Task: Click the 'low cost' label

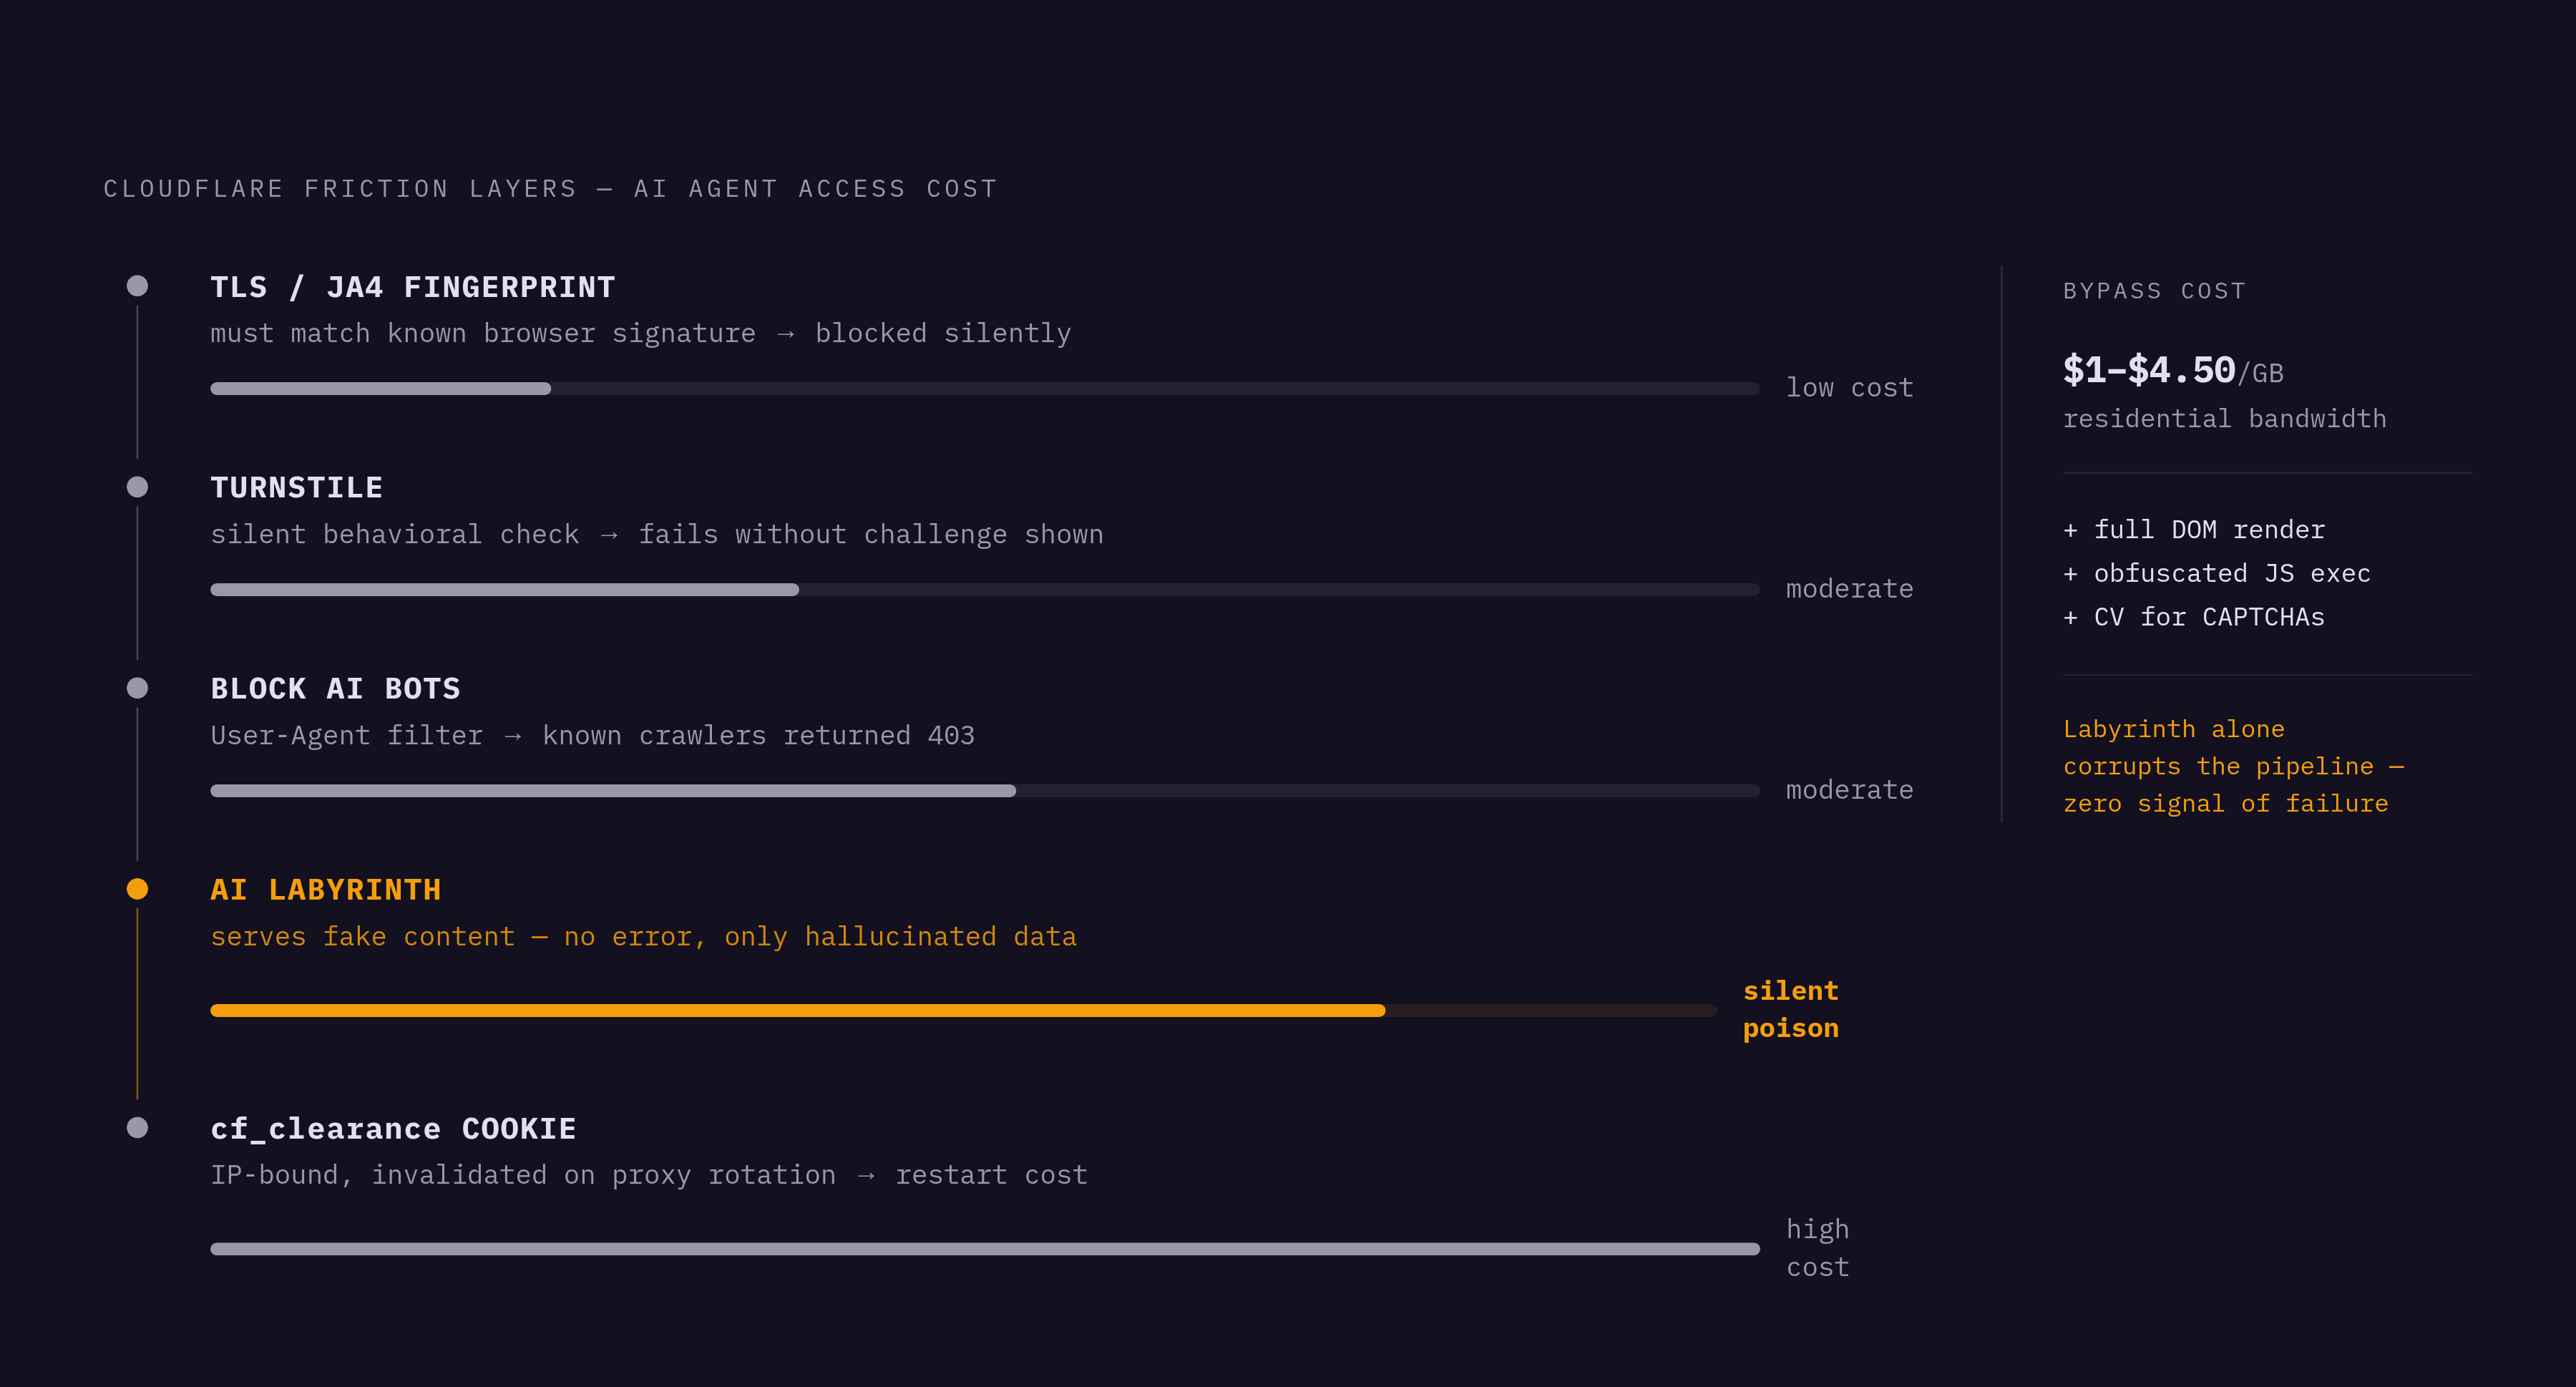Action: (1850, 388)
